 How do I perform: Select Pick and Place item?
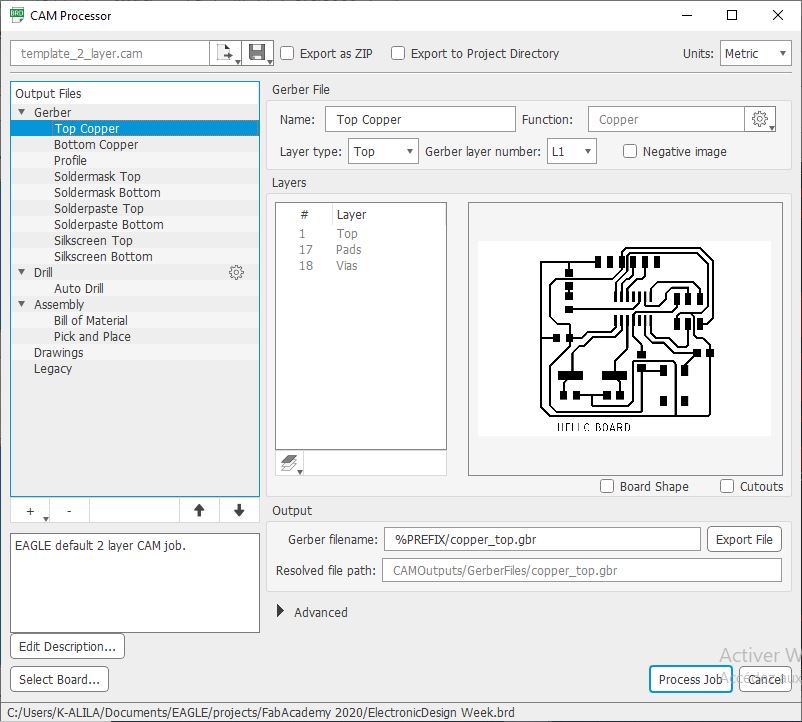135,336
